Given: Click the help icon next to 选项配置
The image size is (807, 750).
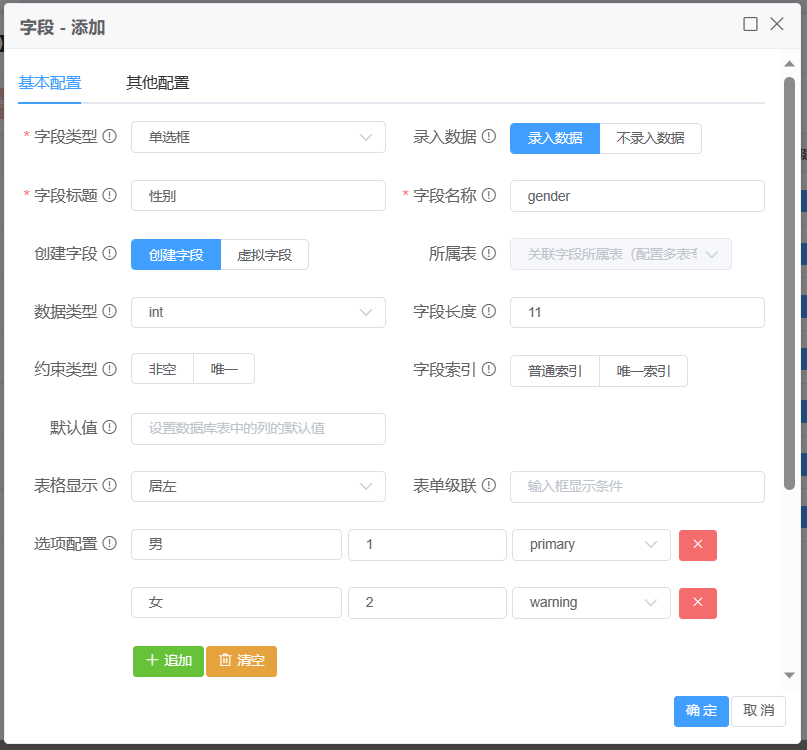Looking at the screenshot, I should click(110, 544).
